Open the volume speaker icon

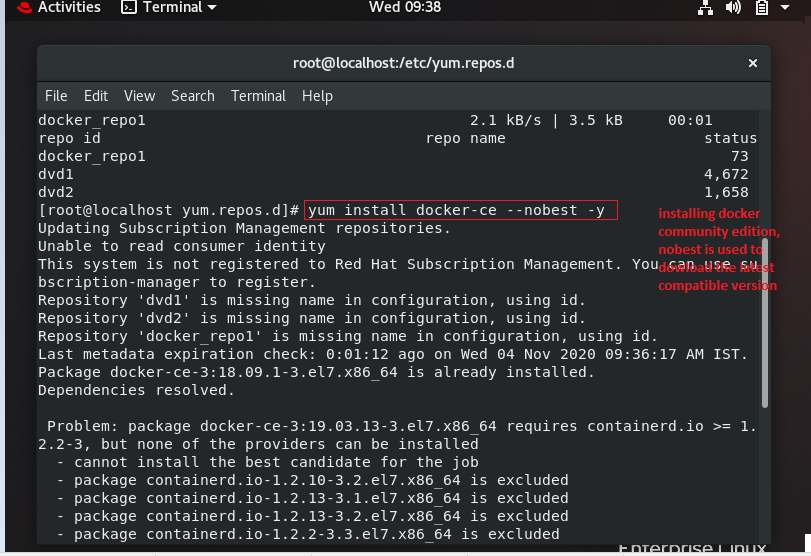733,7
